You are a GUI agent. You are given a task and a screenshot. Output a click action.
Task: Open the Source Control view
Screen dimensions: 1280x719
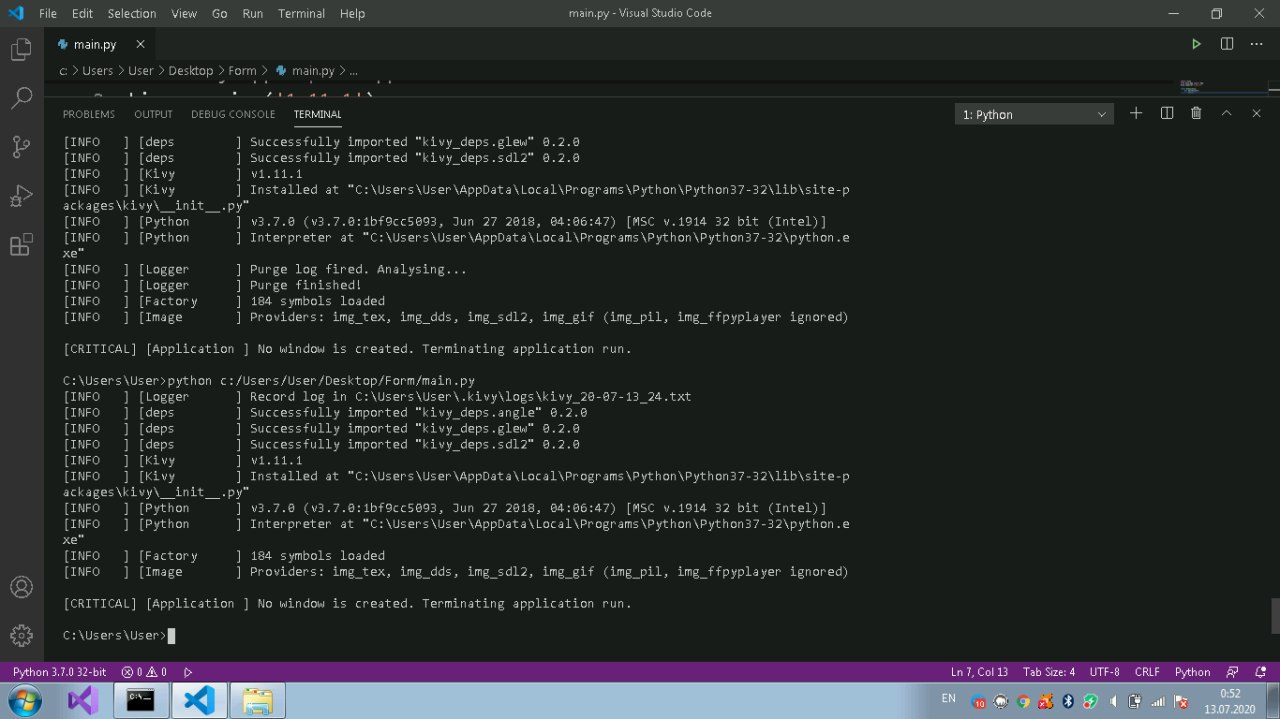tap(21, 147)
